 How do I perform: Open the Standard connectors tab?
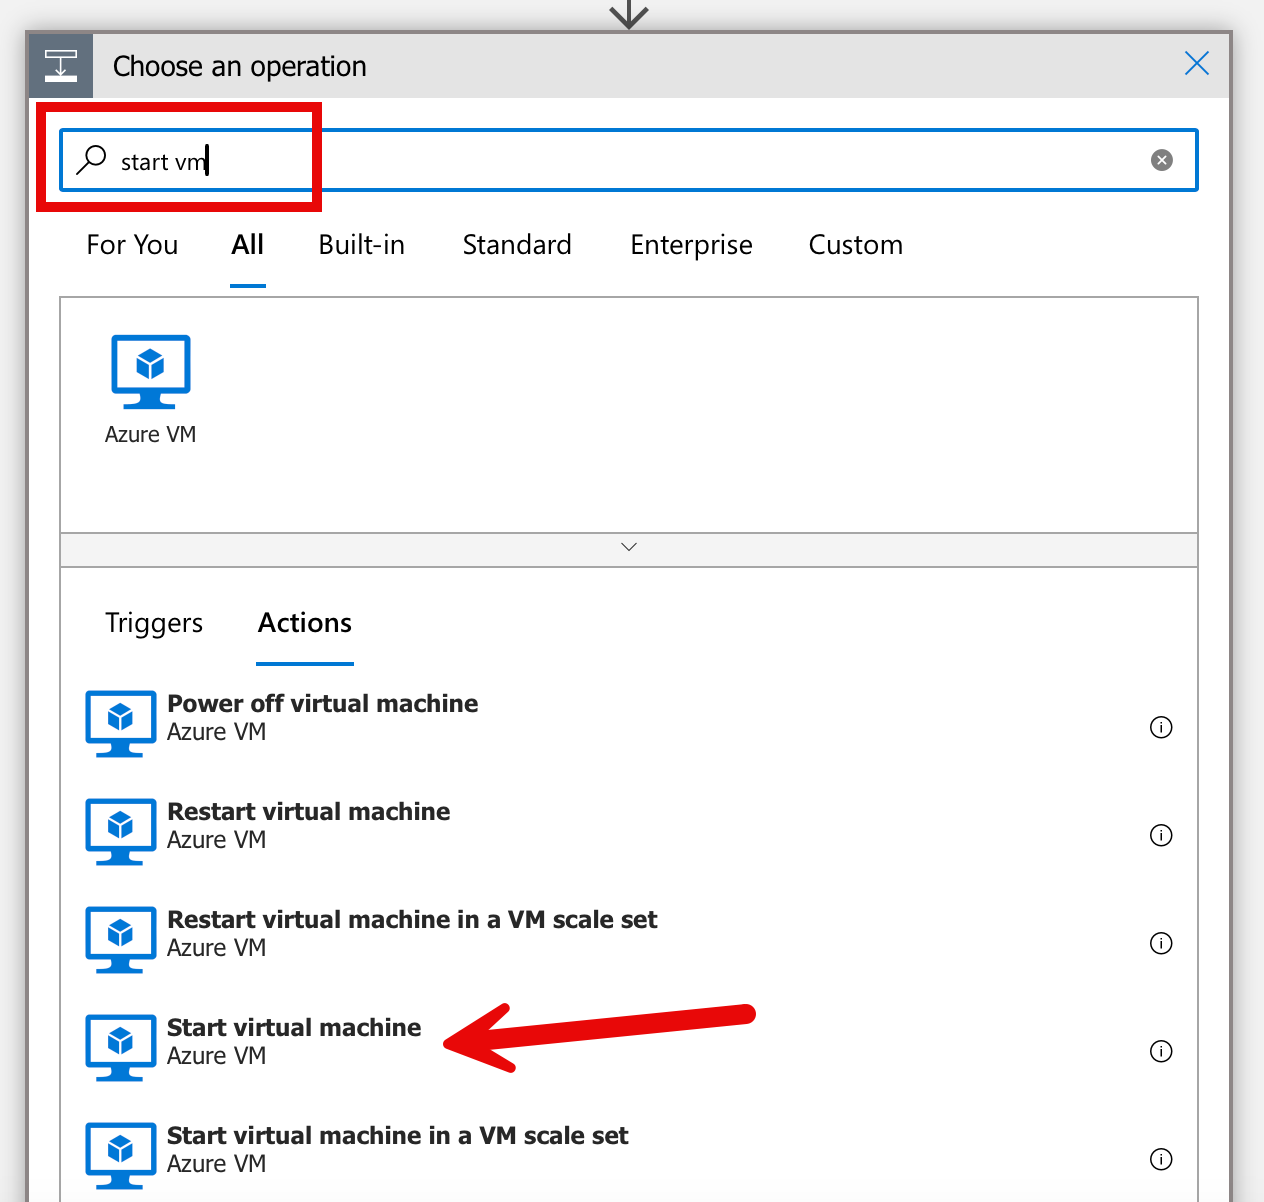[x=517, y=245]
